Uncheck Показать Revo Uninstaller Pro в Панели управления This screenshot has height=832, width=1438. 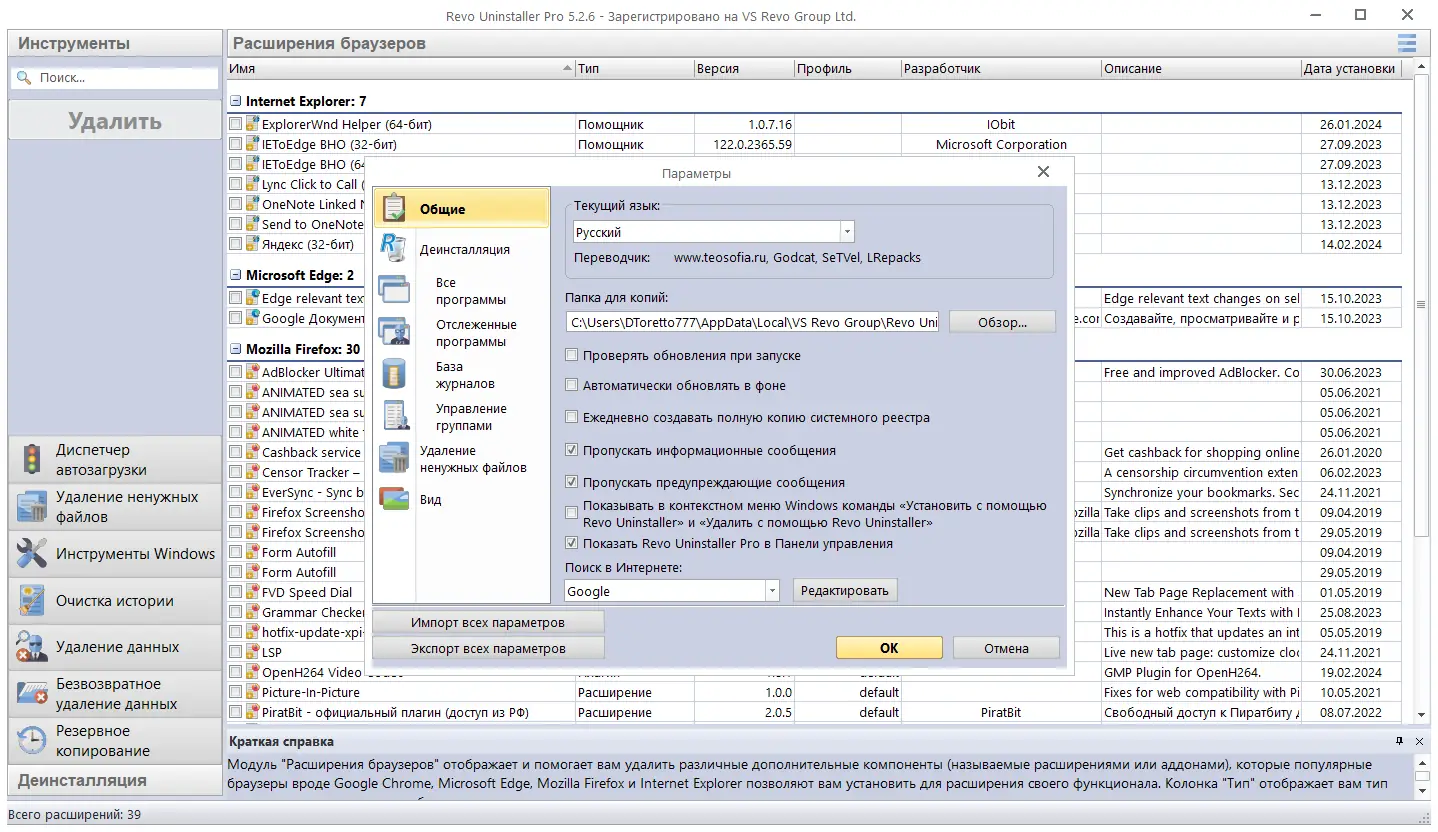tap(572, 543)
